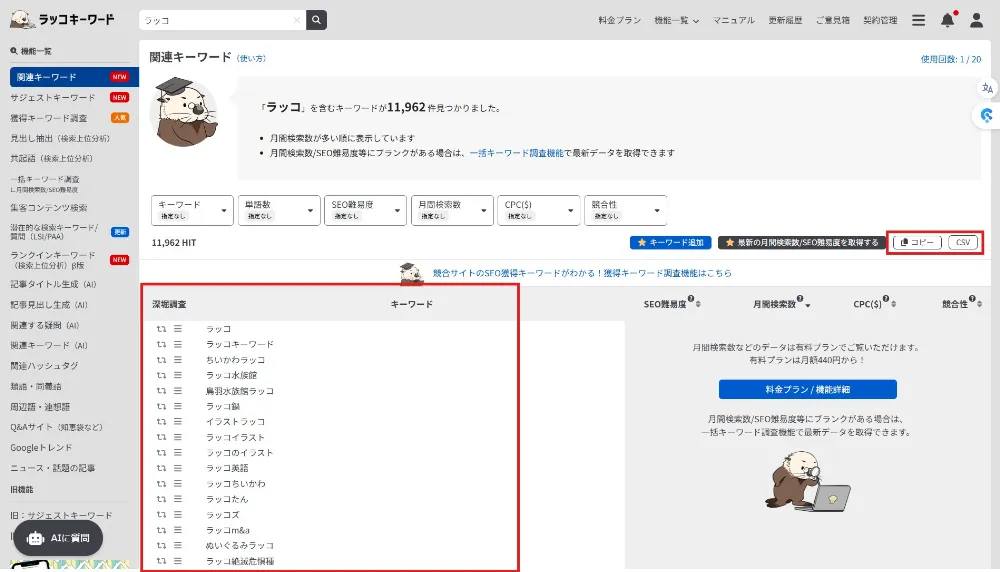This screenshot has width=1000, height=572.
Task: Open the CPC($) filter dropdown
Action: pyautogui.click(x=538, y=210)
